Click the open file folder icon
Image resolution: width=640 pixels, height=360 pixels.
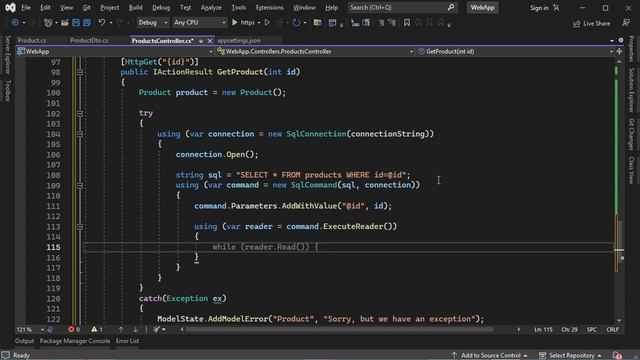[x=64, y=23]
